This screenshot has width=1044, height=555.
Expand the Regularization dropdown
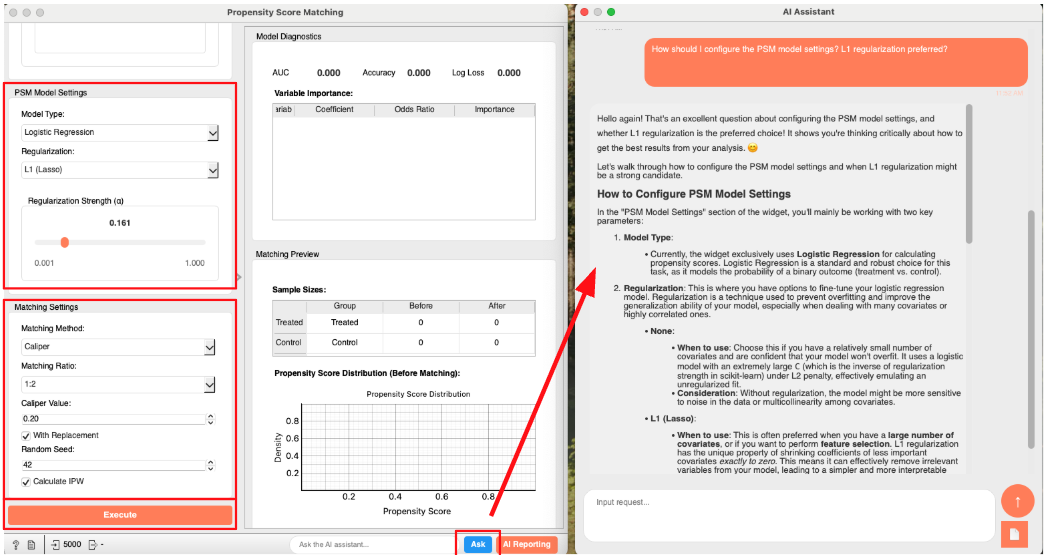coord(119,171)
